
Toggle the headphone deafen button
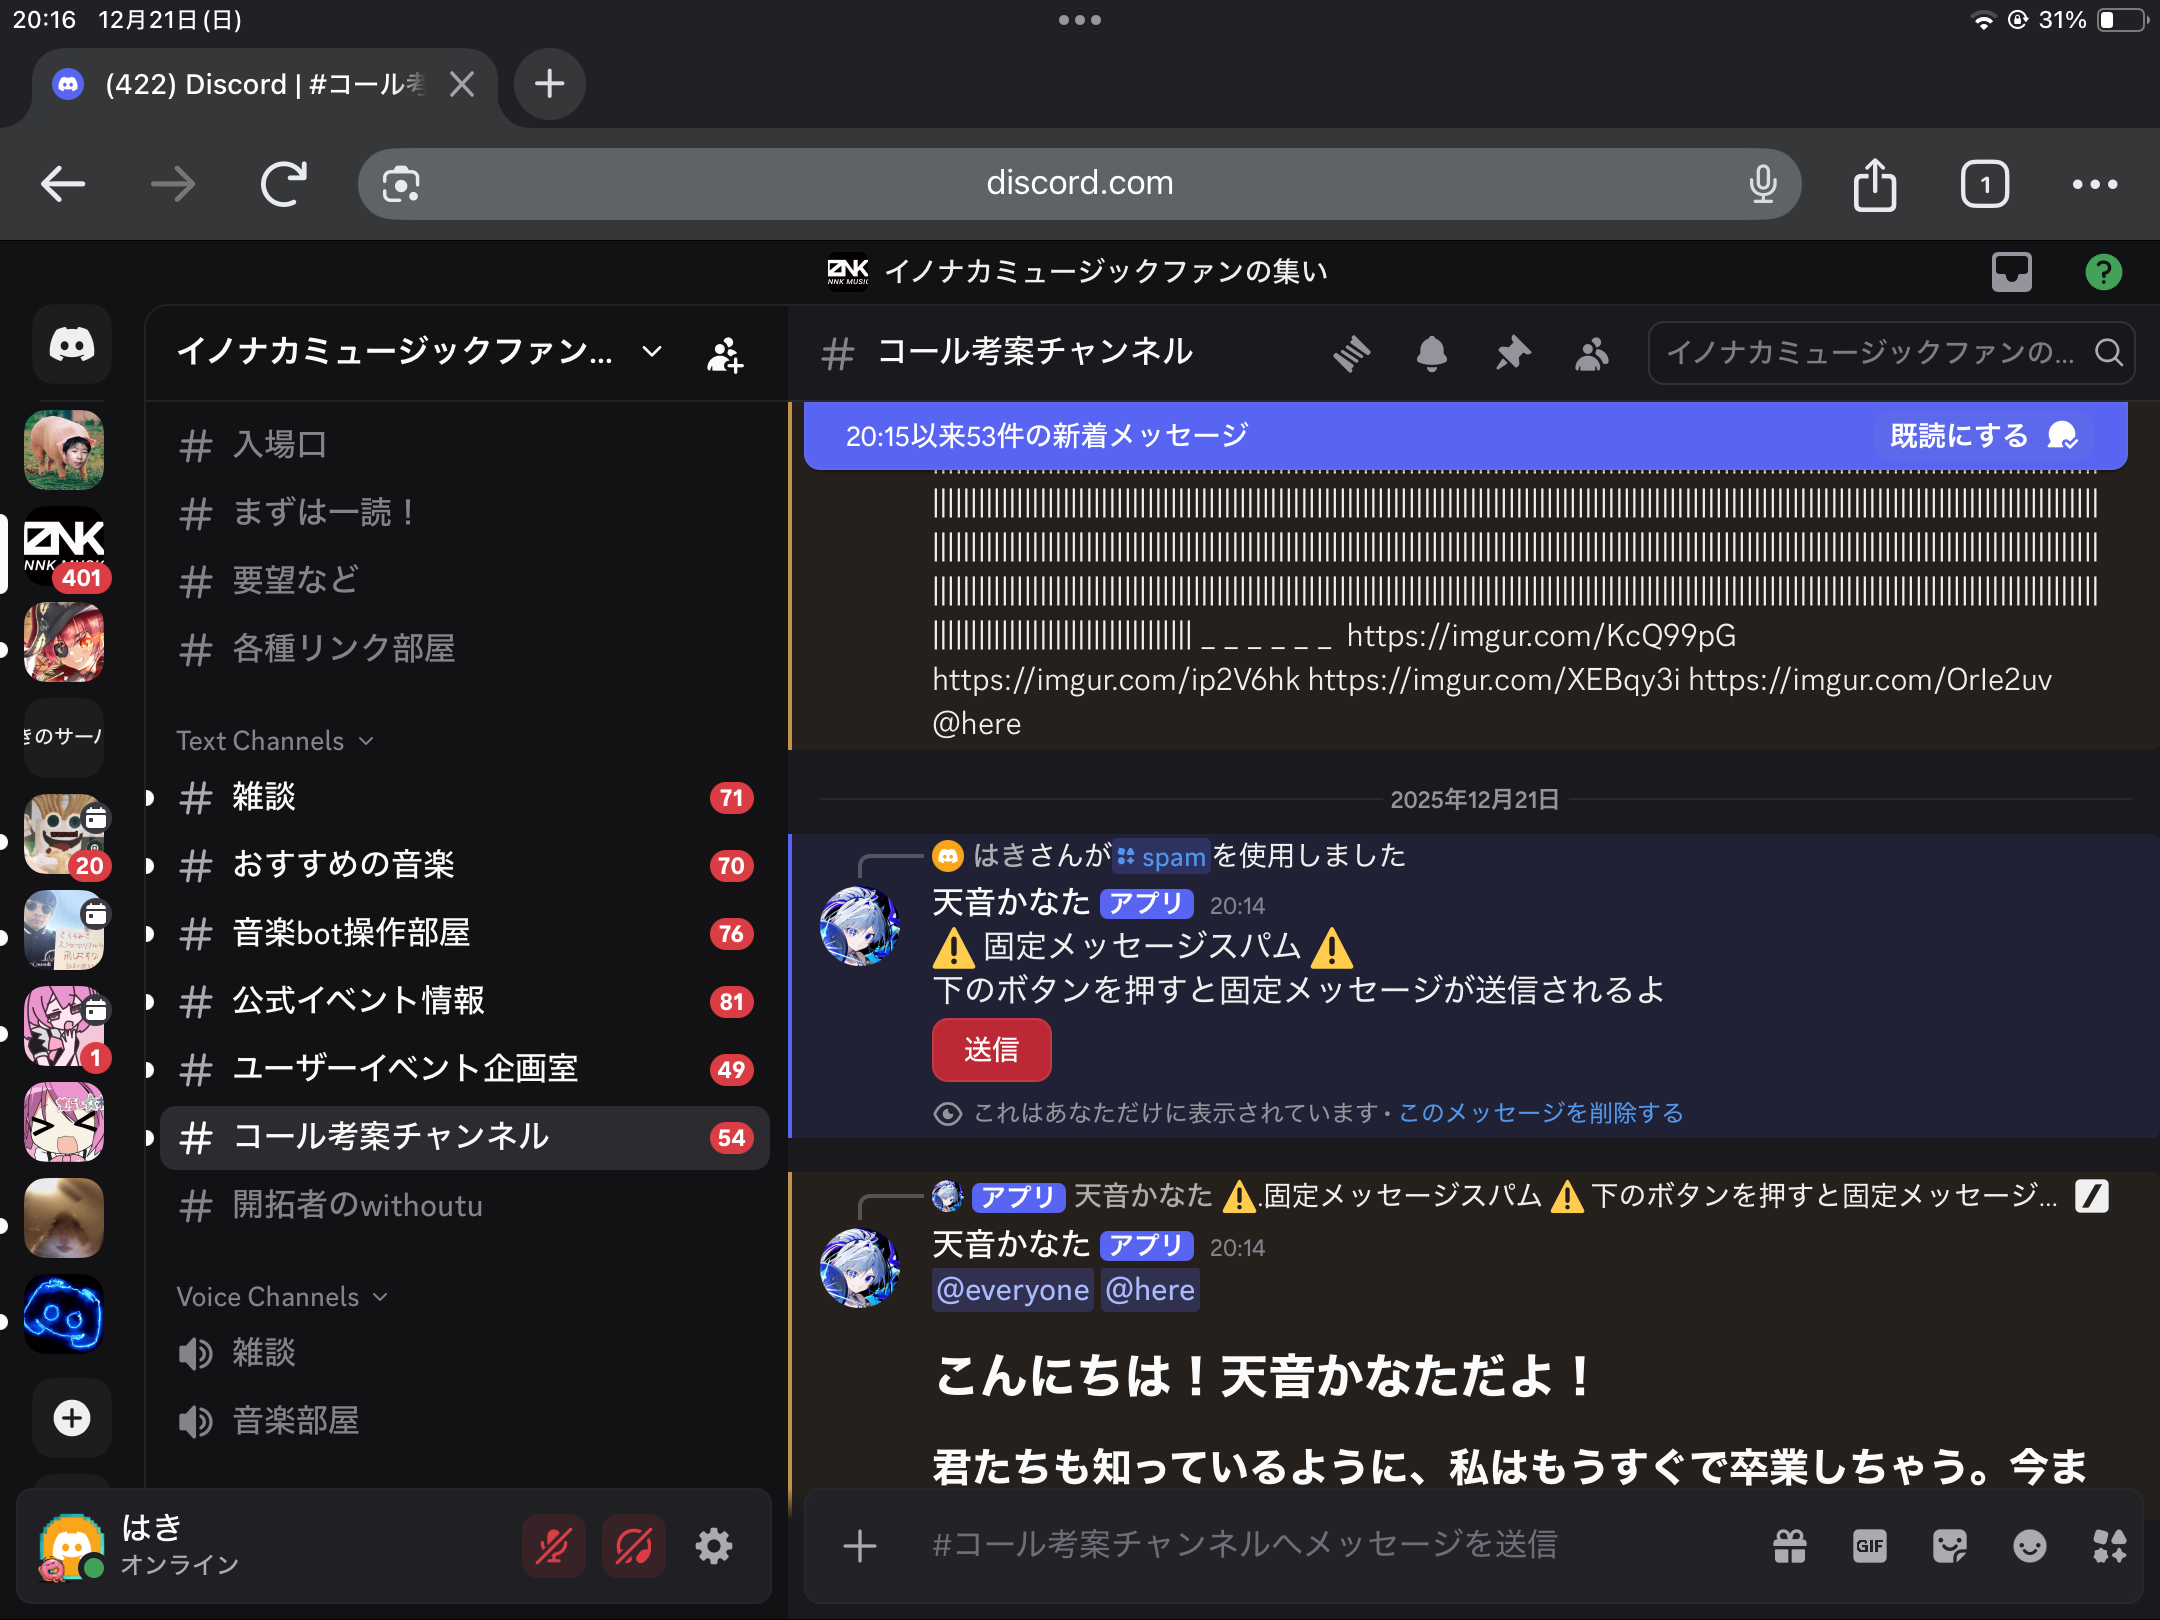[x=633, y=1546]
